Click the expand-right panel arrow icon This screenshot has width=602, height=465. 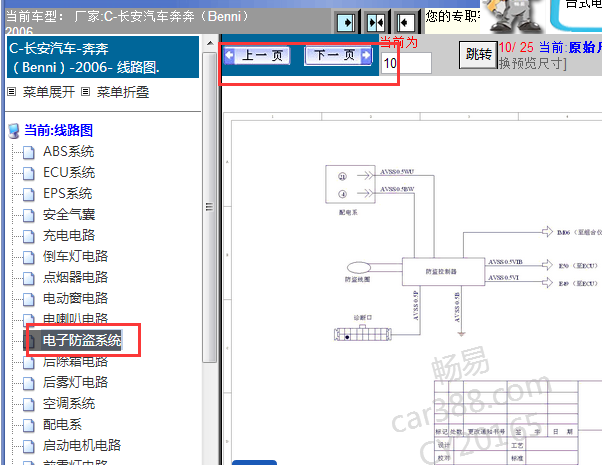[346, 22]
